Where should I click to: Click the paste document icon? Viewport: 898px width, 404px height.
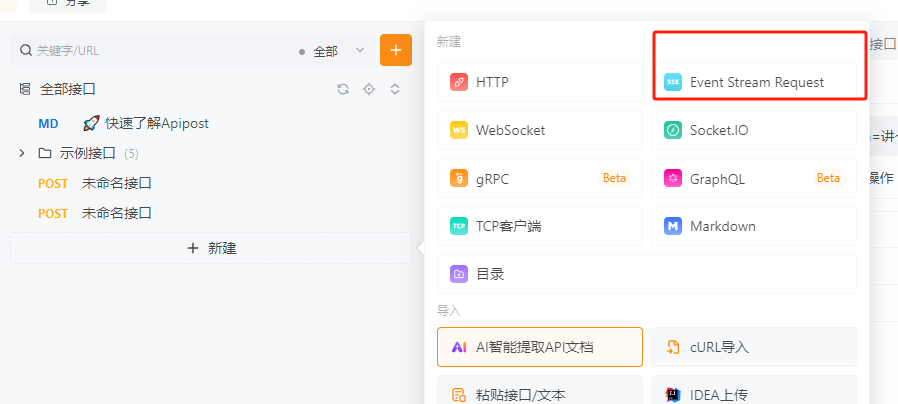[459, 395]
